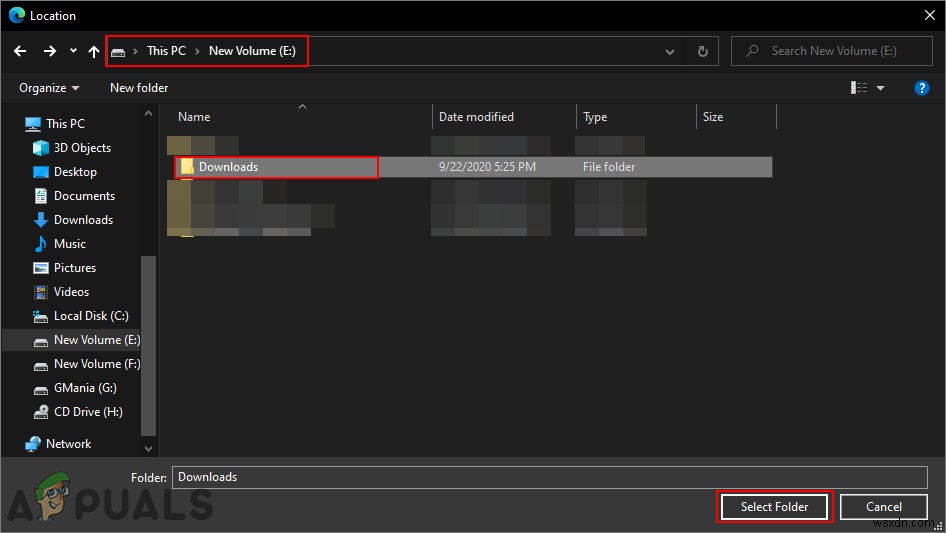Viewport: 946px width, 533px height.
Task: Open New Volume (F:) in sidebar
Action: coord(97,364)
